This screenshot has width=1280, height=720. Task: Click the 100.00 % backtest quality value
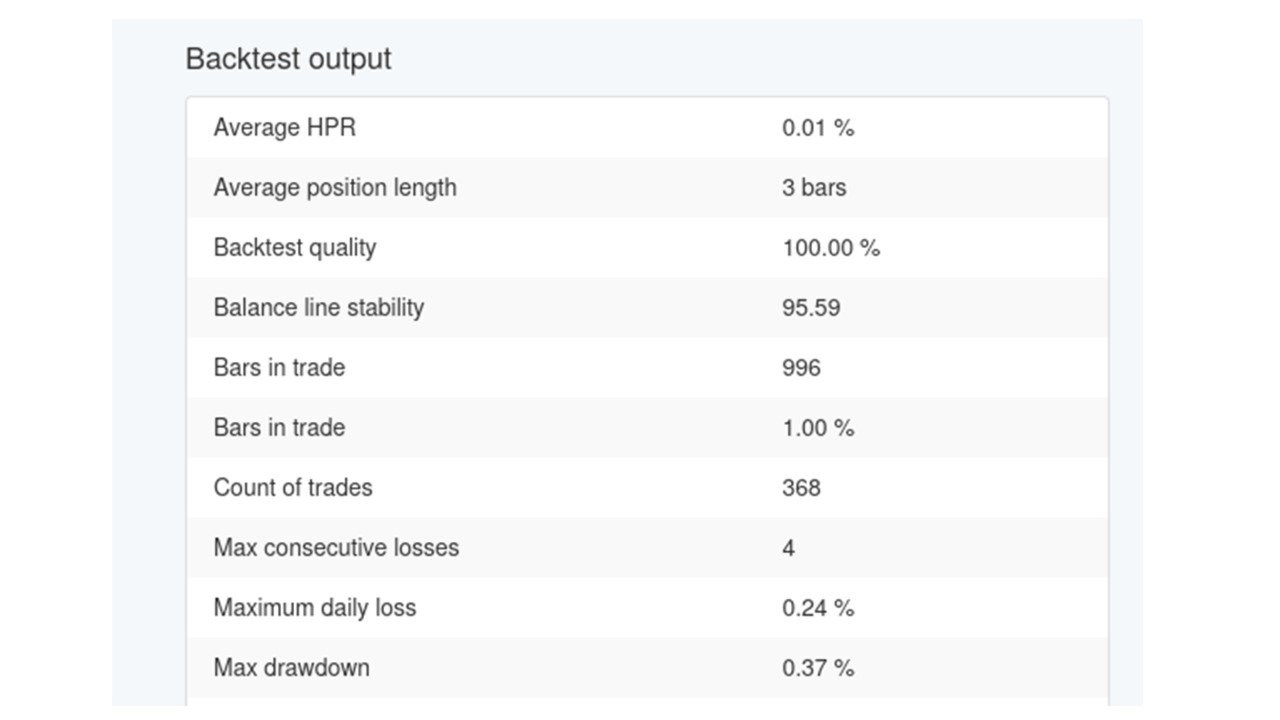830,248
